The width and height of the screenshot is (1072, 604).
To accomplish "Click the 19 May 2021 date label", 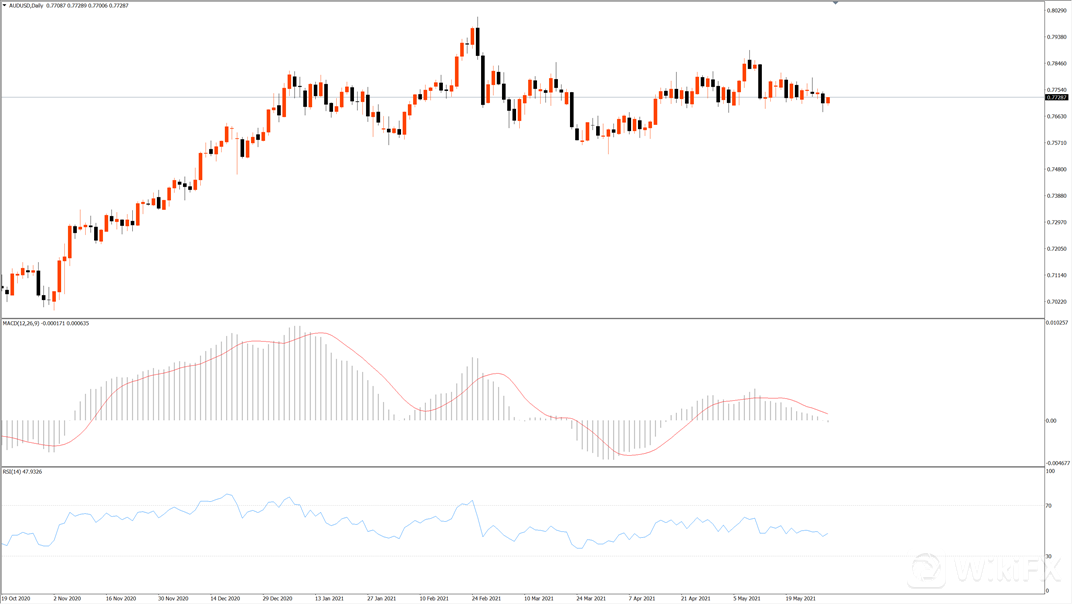I will [x=804, y=598].
